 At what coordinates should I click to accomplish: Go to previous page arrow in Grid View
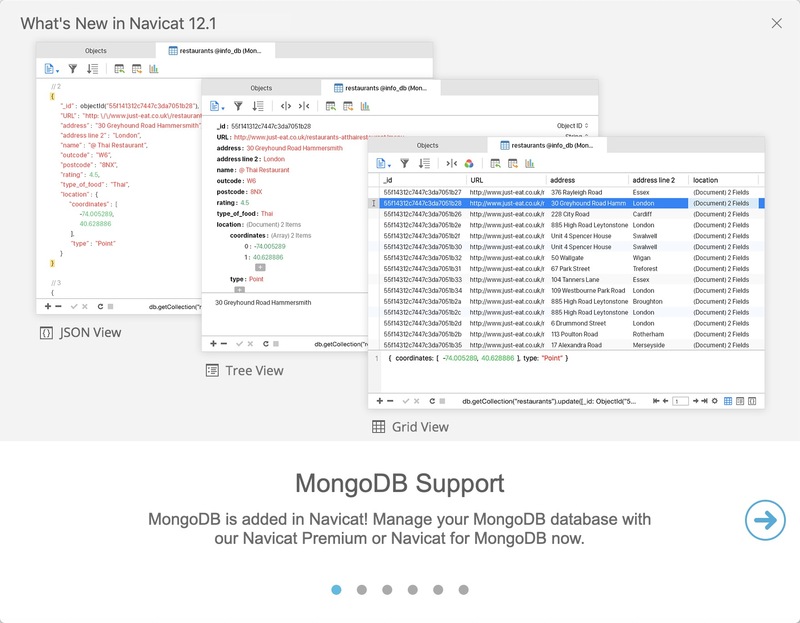tap(666, 401)
